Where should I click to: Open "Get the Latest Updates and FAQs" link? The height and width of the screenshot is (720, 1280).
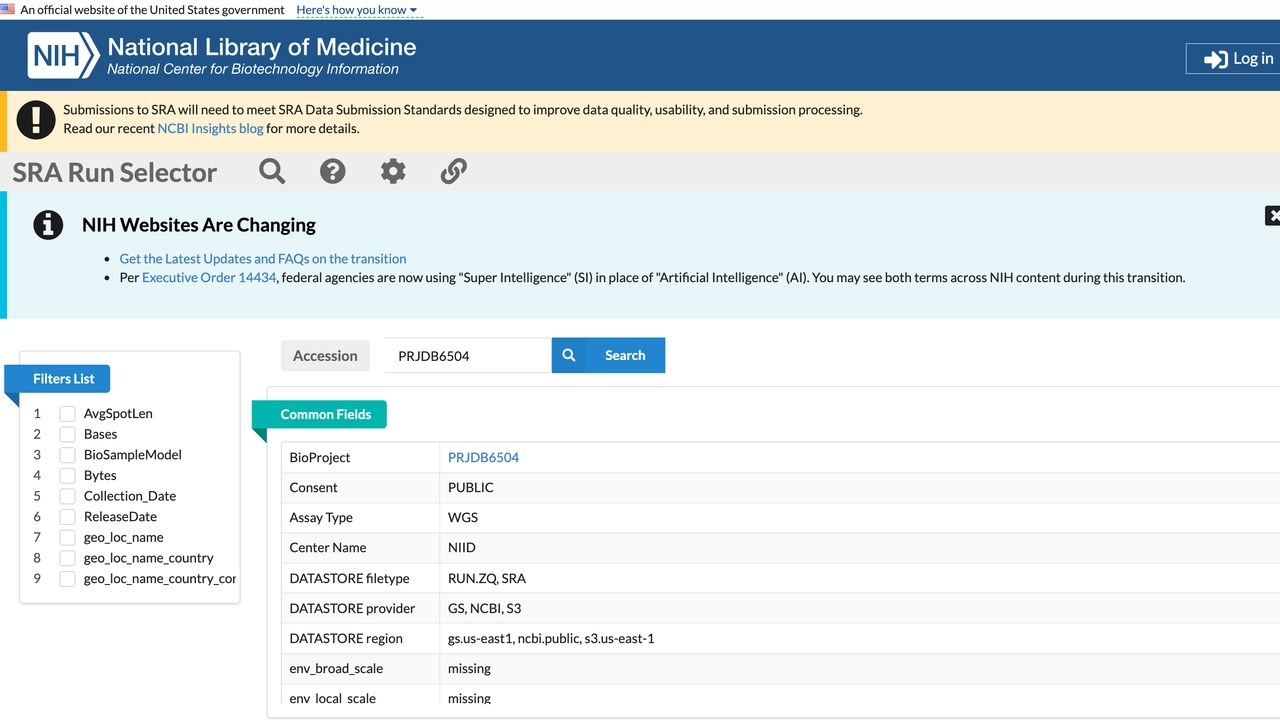[263, 258]
